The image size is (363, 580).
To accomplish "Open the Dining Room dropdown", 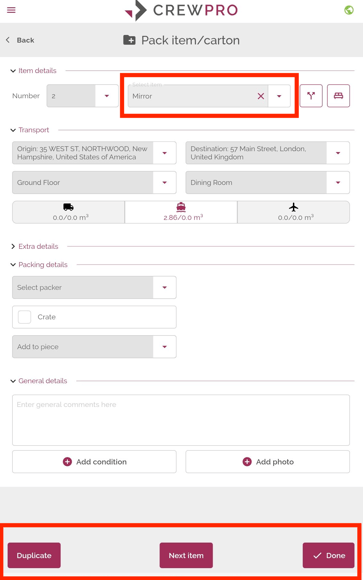I will [x=268, y=182].
